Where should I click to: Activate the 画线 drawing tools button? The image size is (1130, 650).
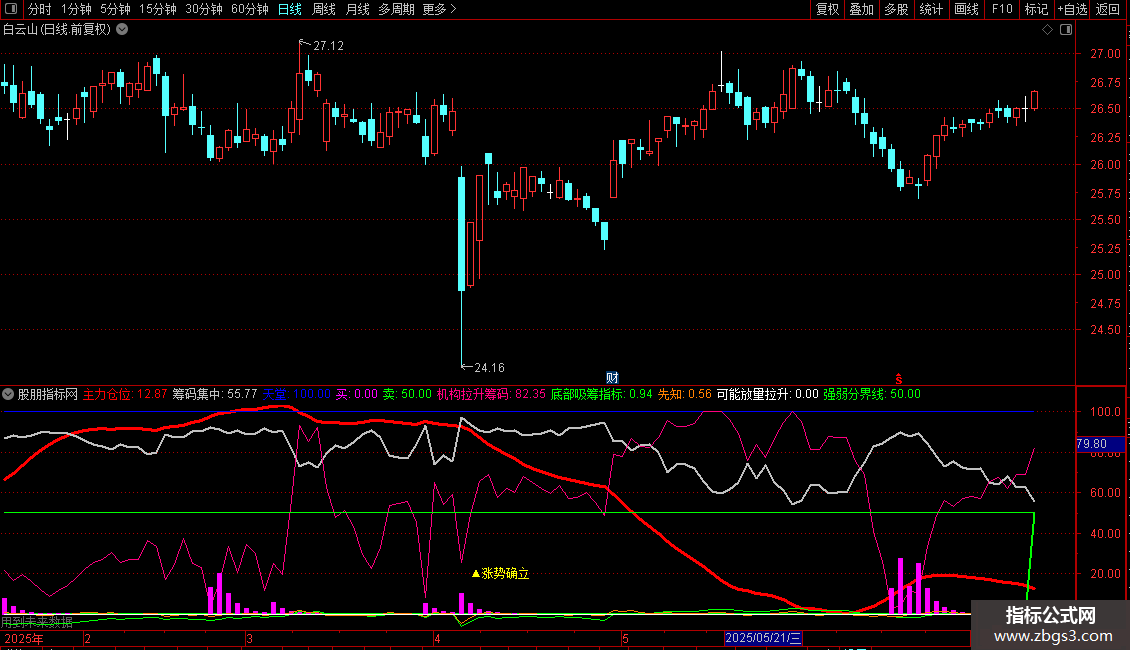click(966, 9)
